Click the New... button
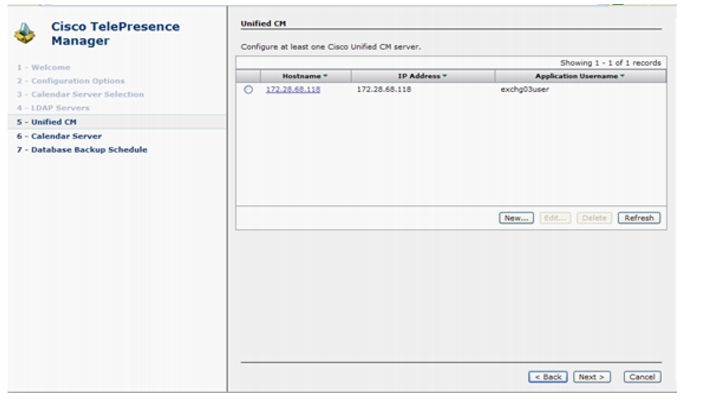Screen dimensions: 703x399 point(516,218)
